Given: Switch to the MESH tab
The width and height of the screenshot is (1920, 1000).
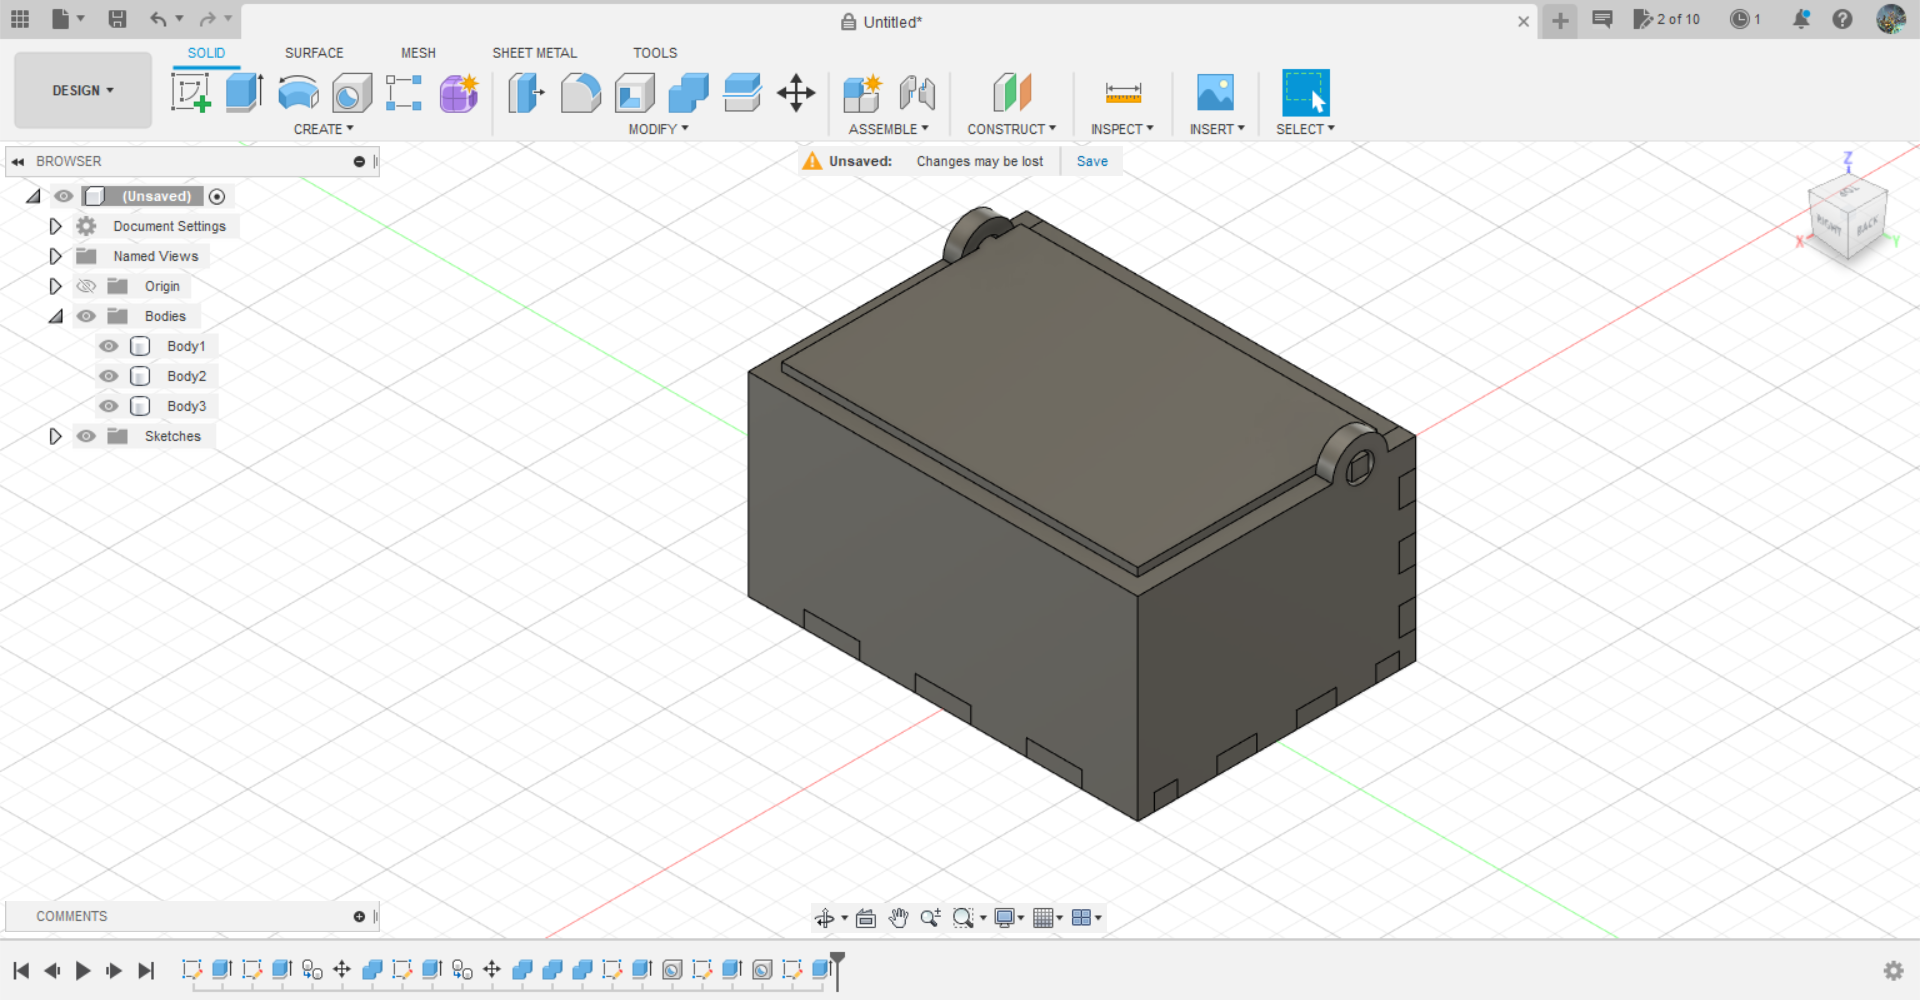Looking at the screenshot, I should pyautogui.click(x=418, y=53).
